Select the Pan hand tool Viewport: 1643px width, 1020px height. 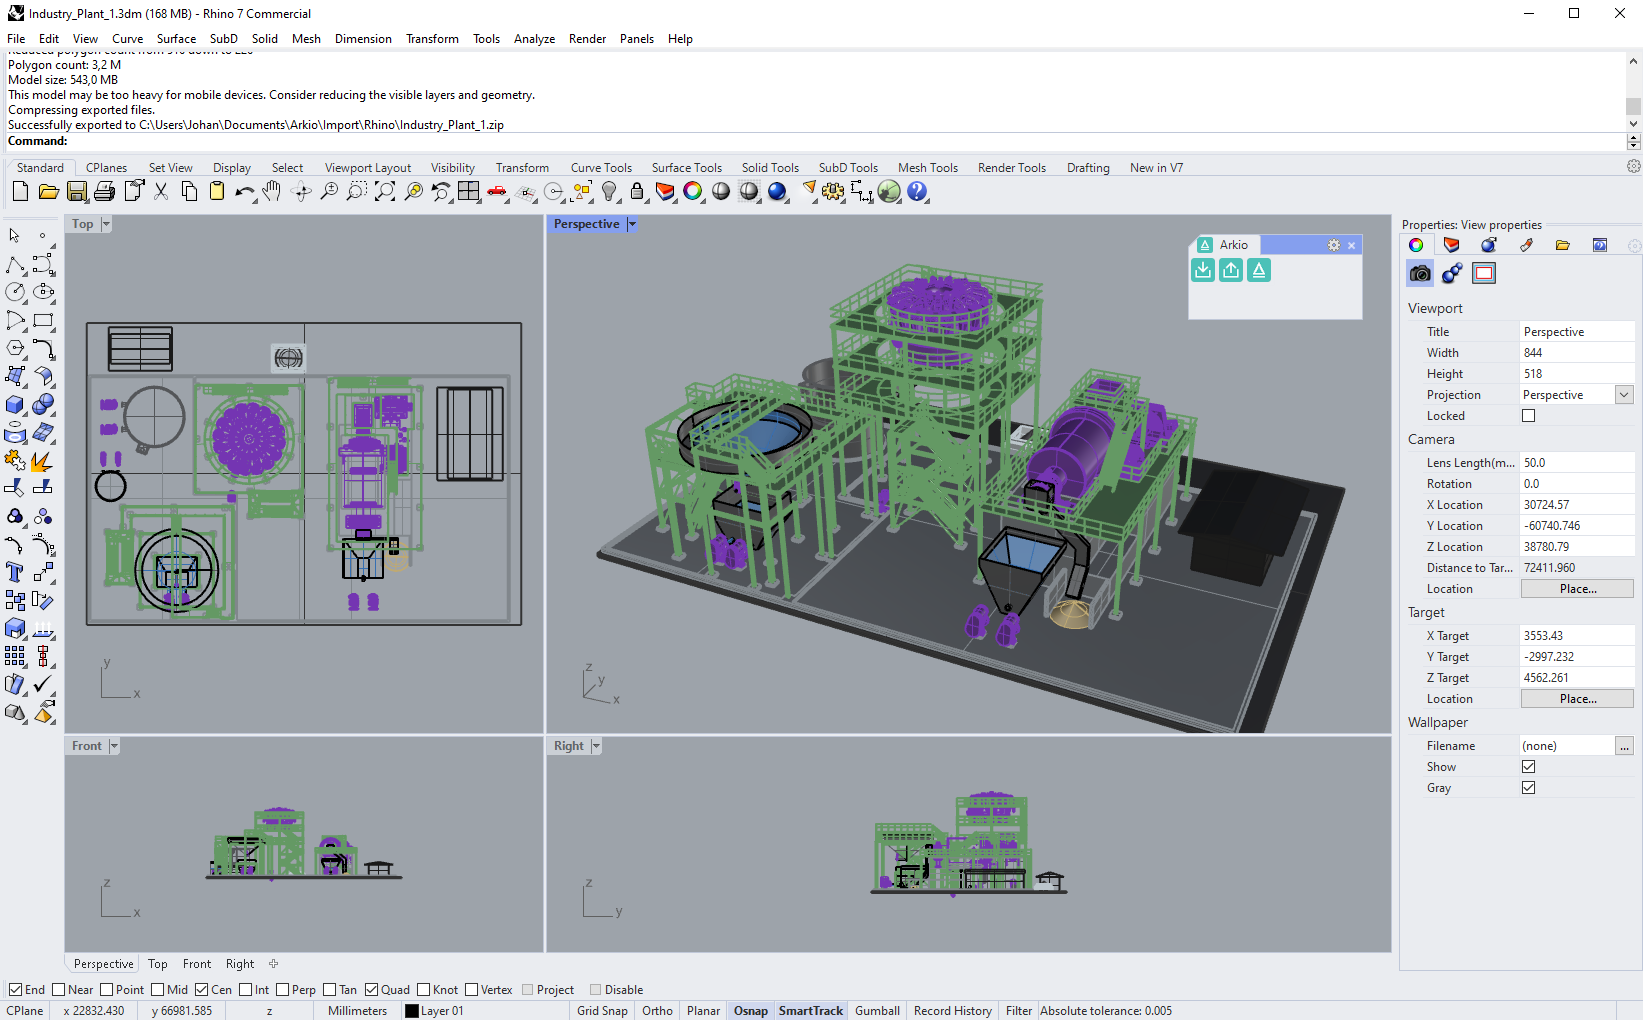click(x=272, y=191)
